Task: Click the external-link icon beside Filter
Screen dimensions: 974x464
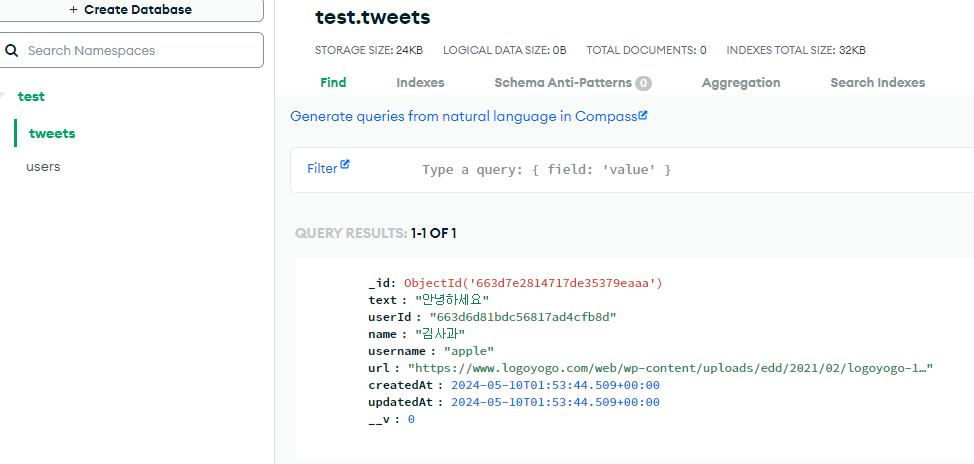Action: [x=345, y=165]
